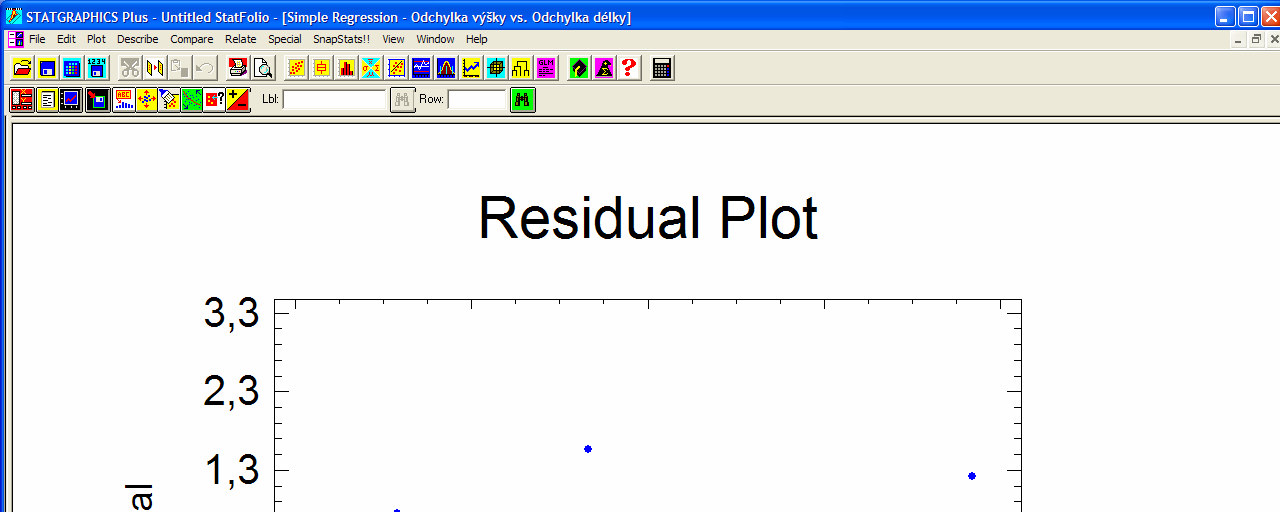Click the Tabular Options icon
The image size is (1280, 512).
(x=47, y=100)
